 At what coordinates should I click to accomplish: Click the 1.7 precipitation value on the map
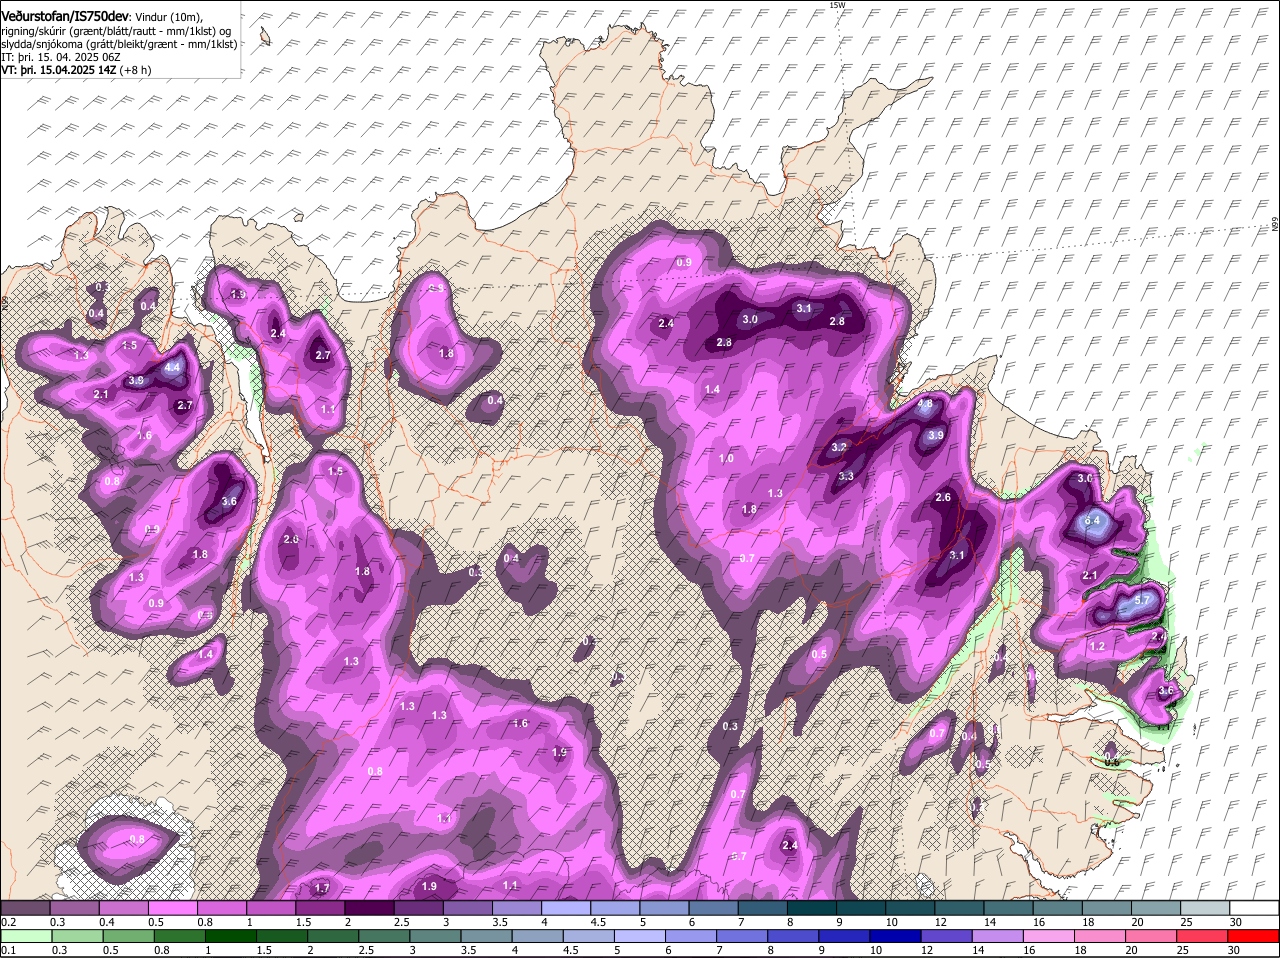(x=322, y=888)
